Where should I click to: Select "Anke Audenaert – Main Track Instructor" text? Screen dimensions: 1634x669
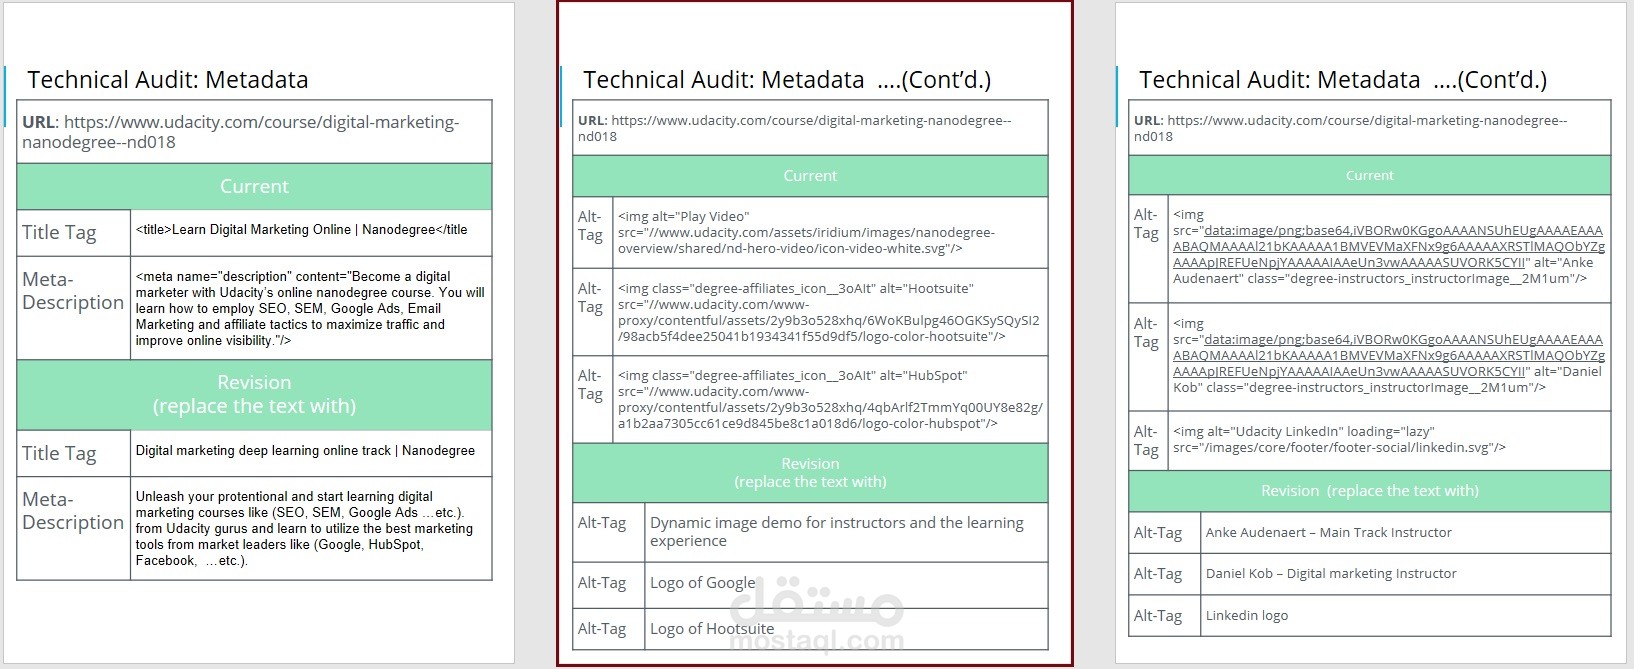pyautogui.click(x=1329, y=533)
